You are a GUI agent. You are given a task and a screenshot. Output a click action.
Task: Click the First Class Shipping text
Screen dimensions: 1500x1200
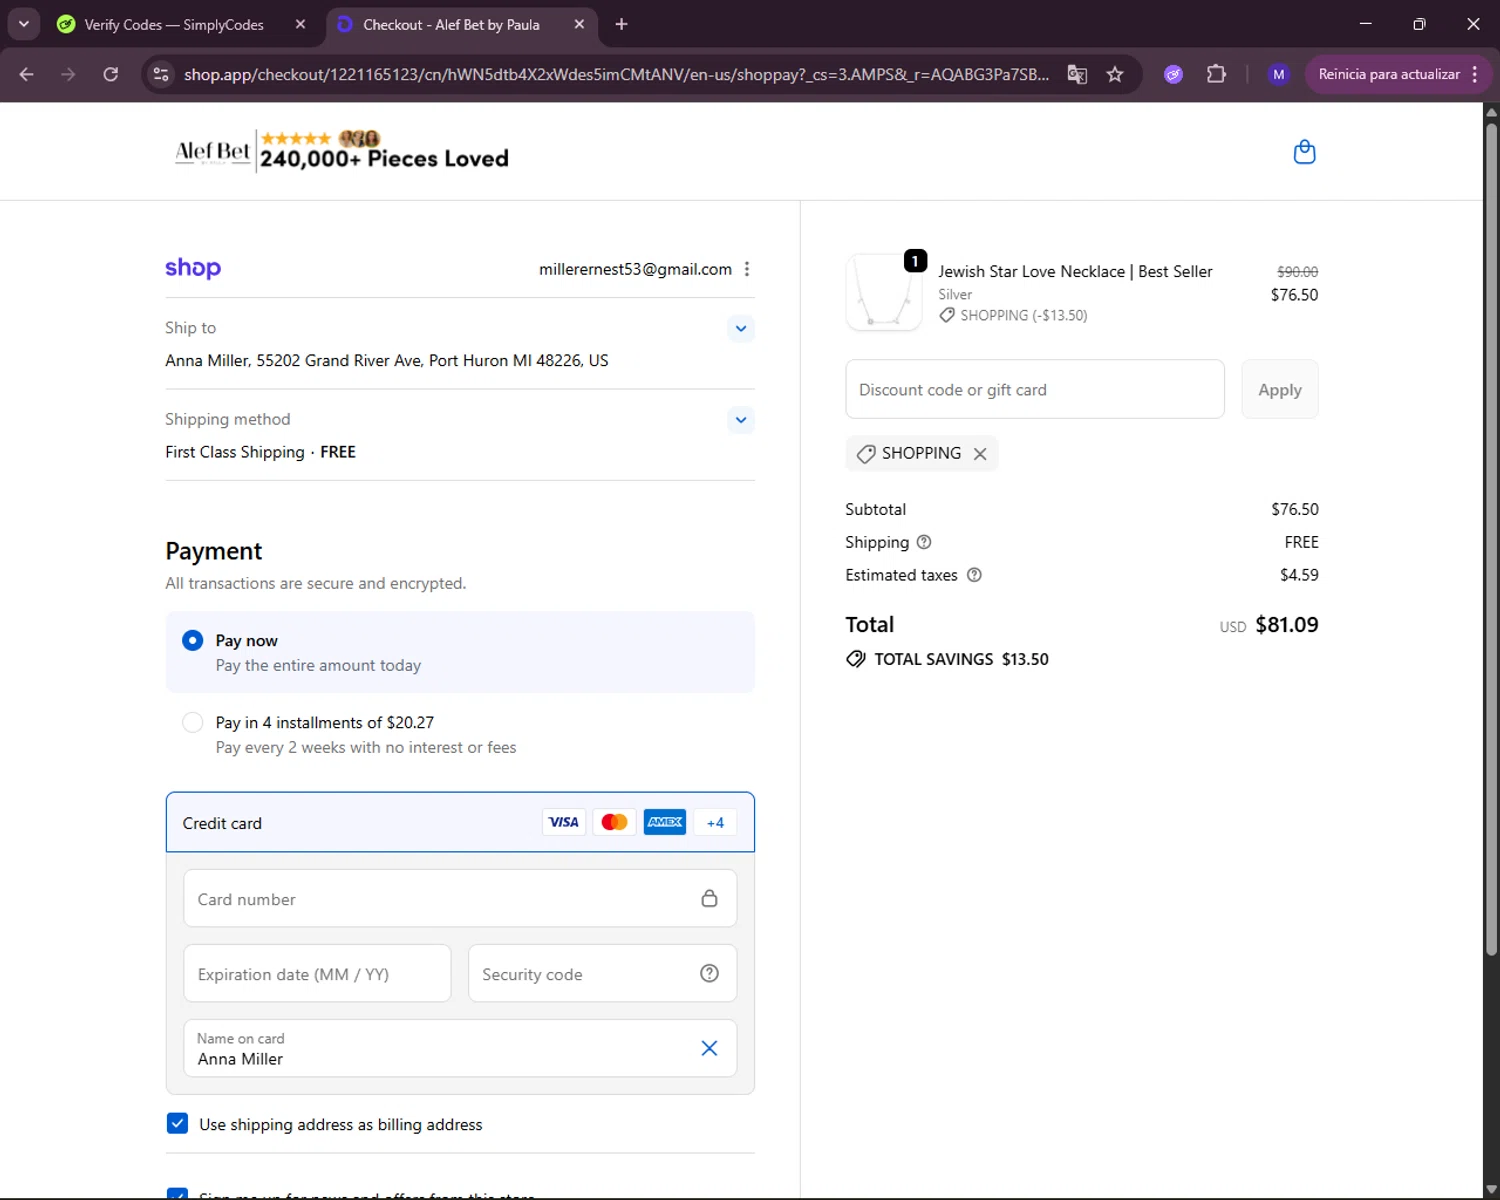(235, 452)
